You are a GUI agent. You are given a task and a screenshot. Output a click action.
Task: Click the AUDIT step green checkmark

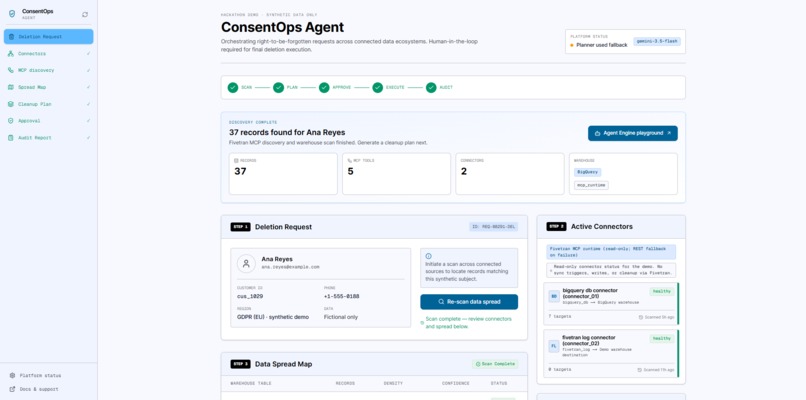pos(431,87)
